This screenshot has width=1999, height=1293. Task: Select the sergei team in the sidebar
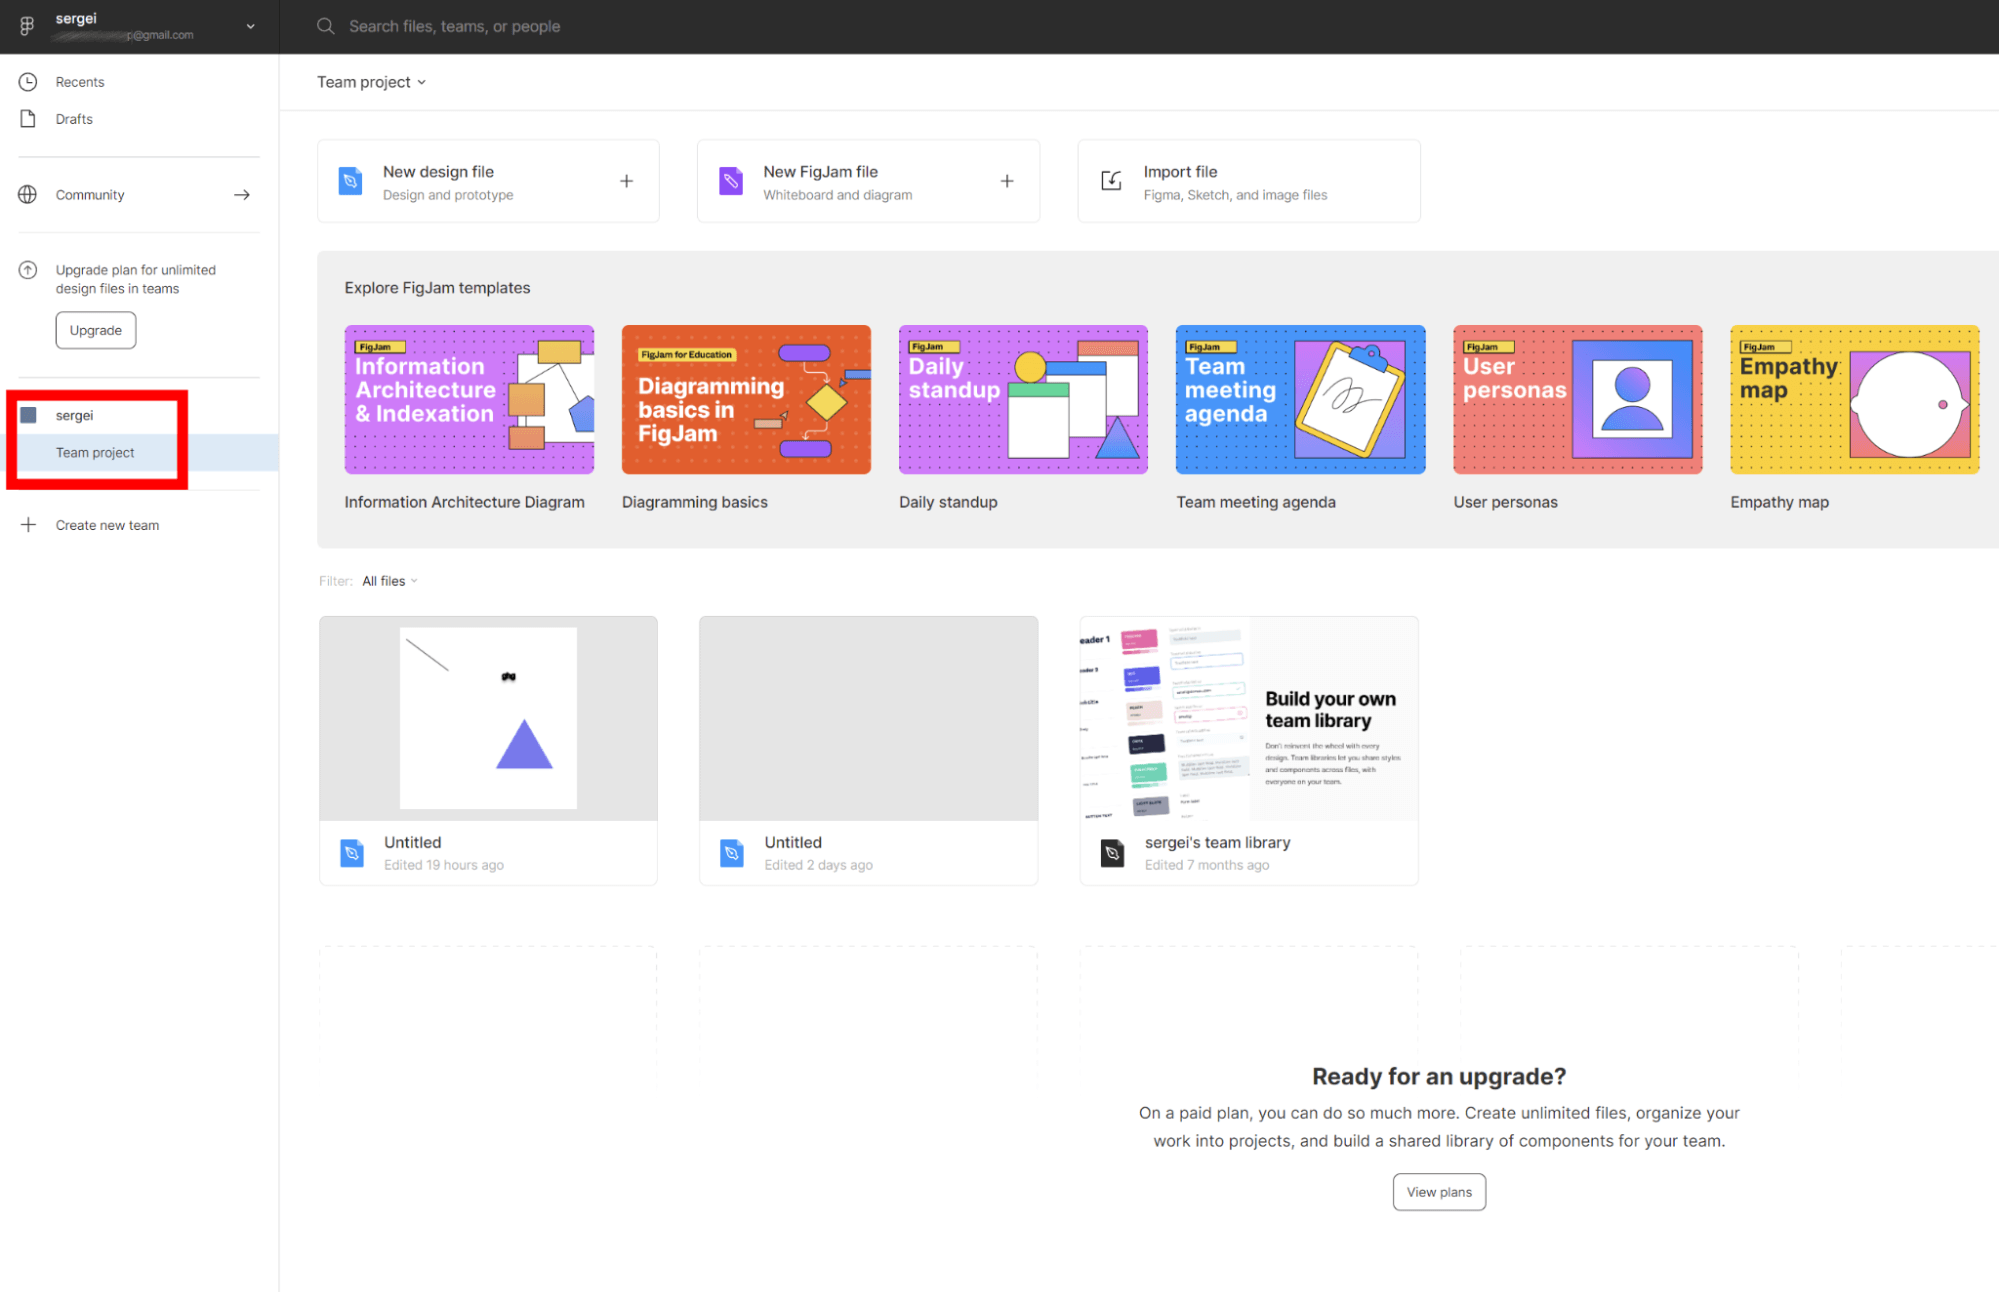[74, 415]
